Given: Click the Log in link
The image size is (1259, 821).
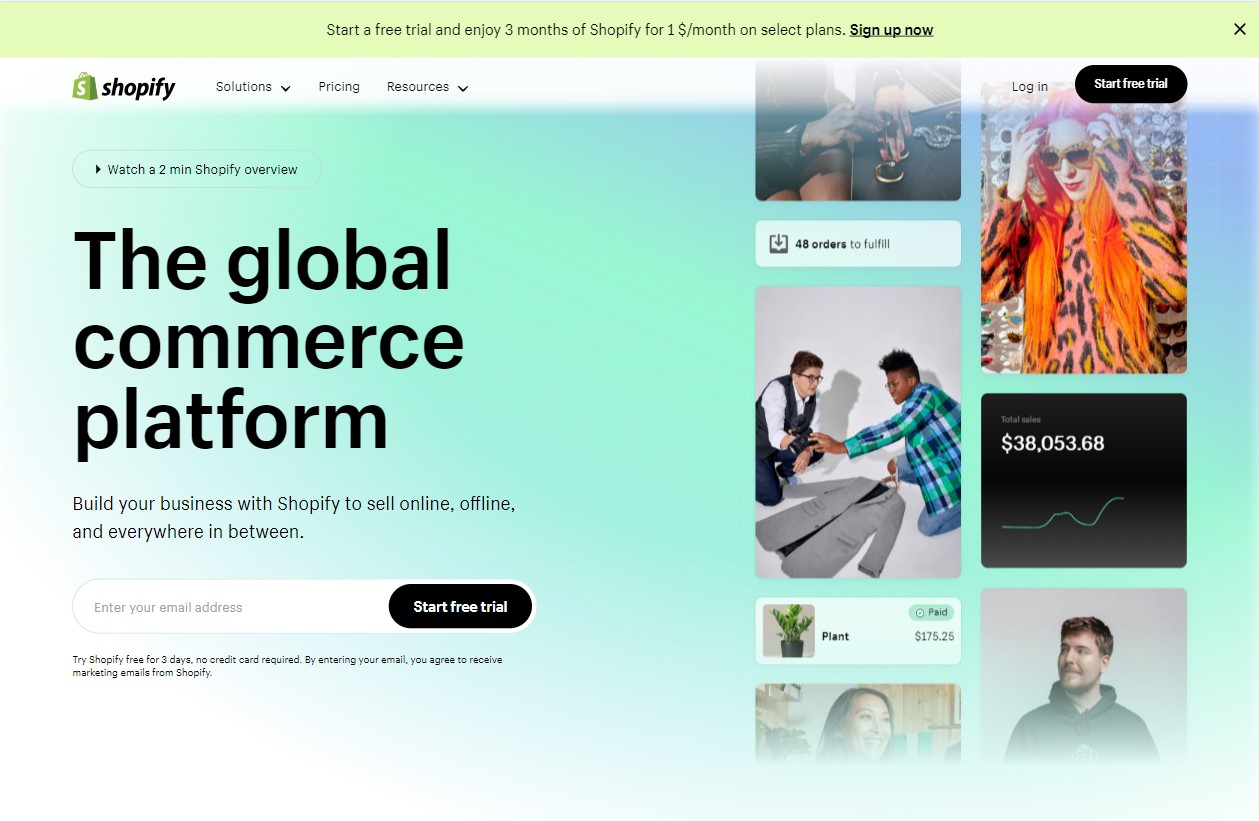Looking at the screenshot, I should (x=1030, y=87).
